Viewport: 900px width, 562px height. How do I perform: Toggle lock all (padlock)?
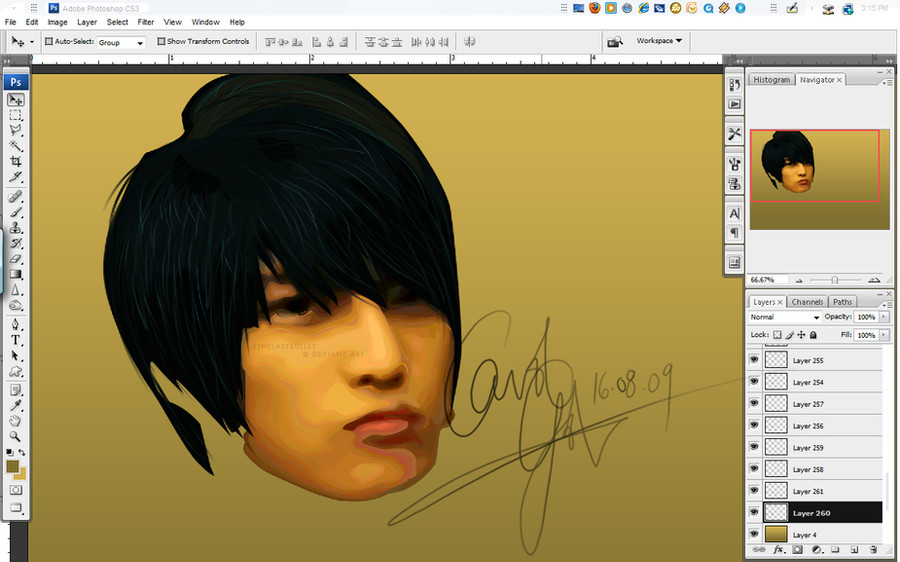[x=813, y=335]
